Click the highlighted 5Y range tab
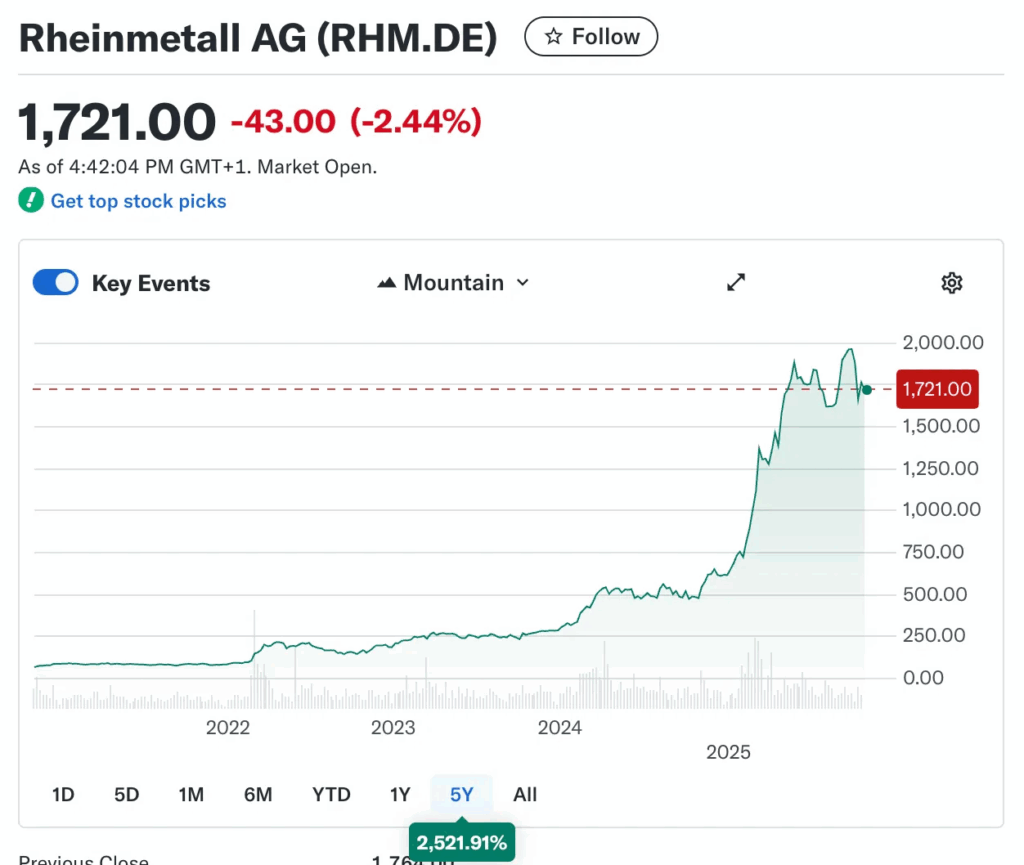 coord(461,794)
